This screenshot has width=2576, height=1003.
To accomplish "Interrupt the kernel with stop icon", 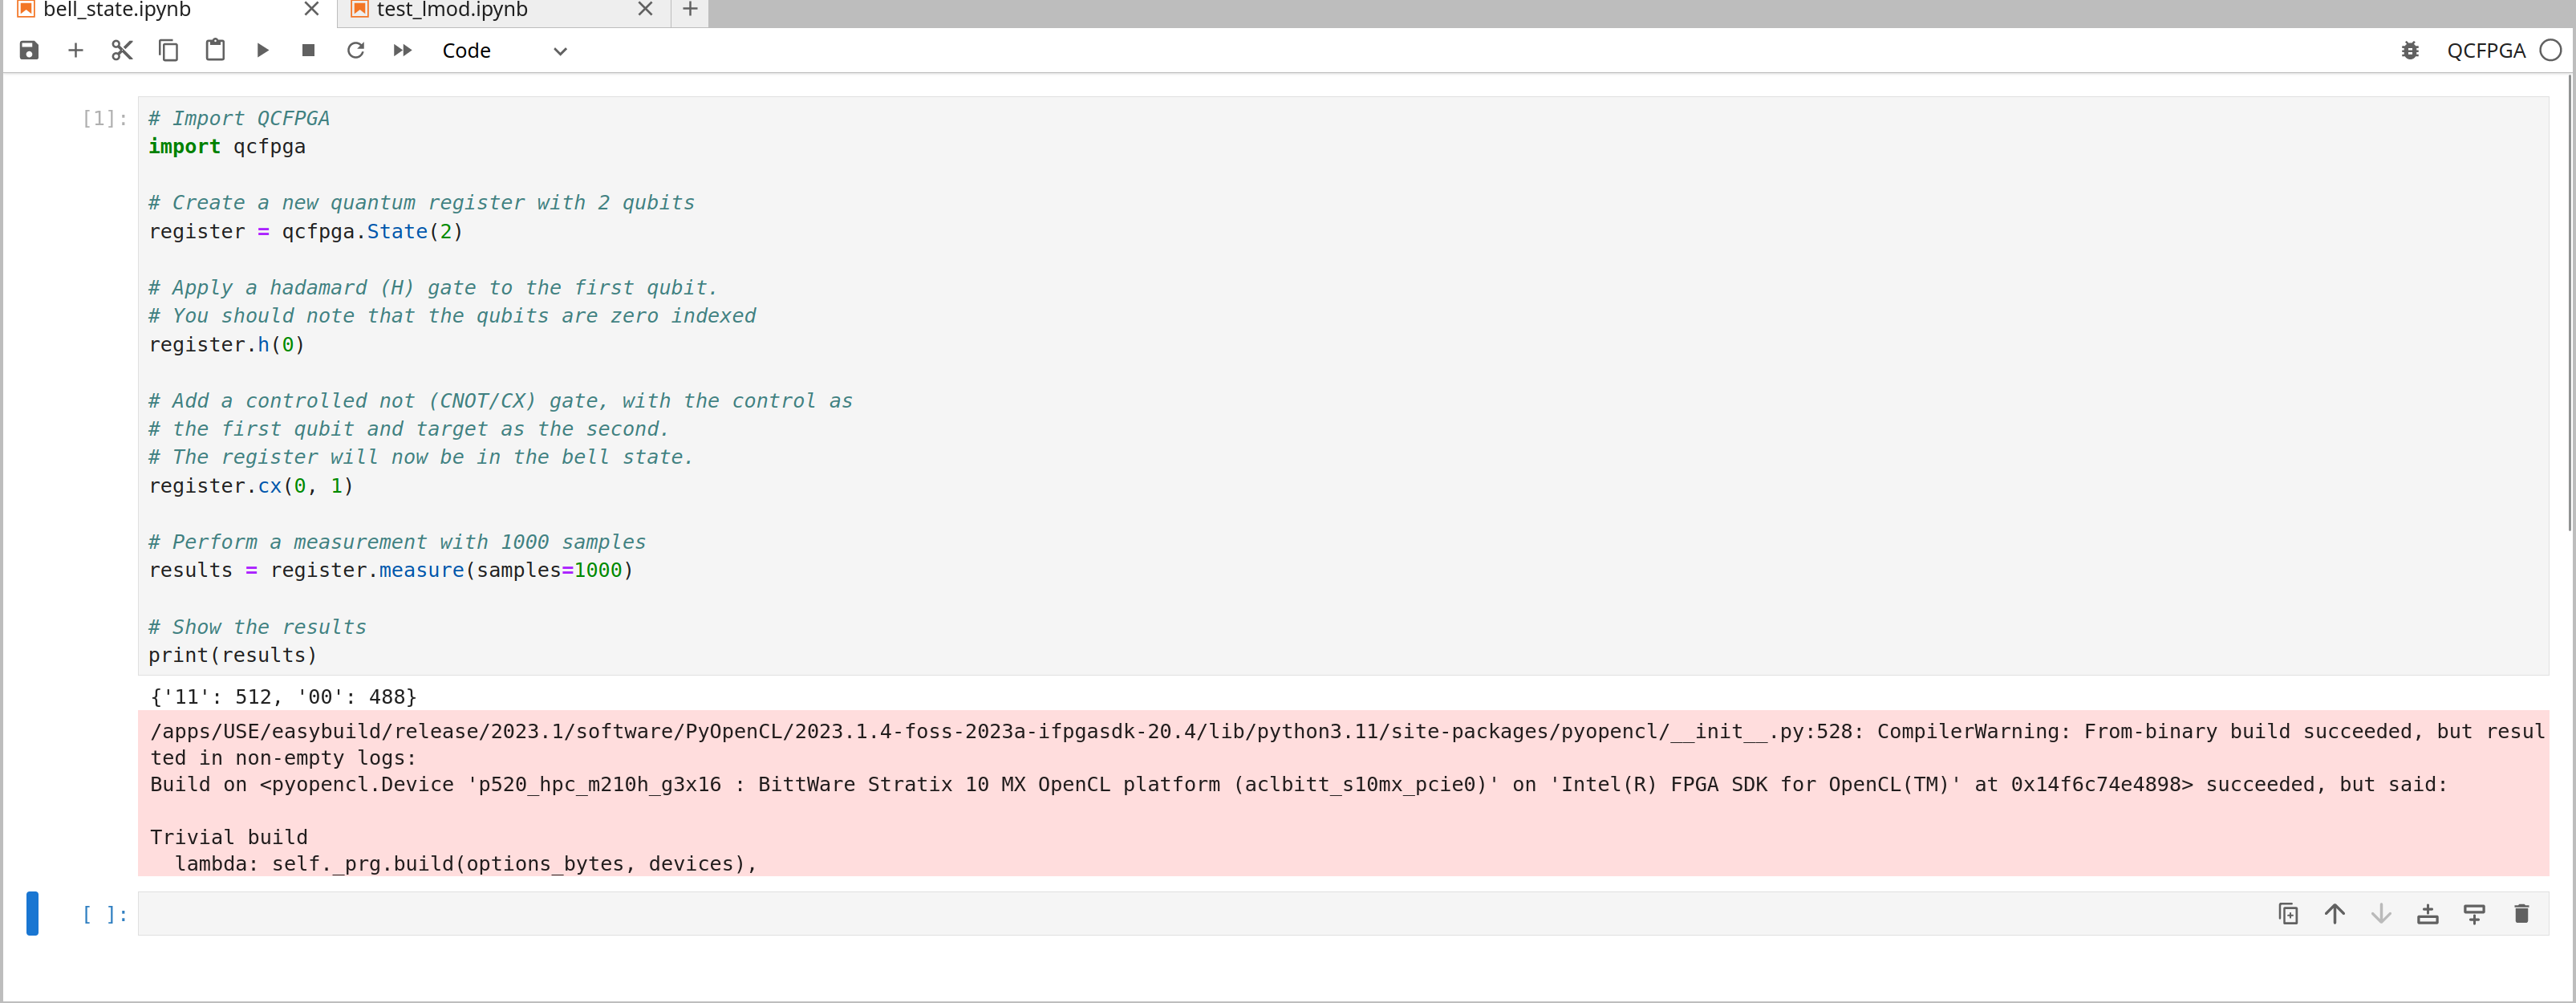I will [308, 50].
